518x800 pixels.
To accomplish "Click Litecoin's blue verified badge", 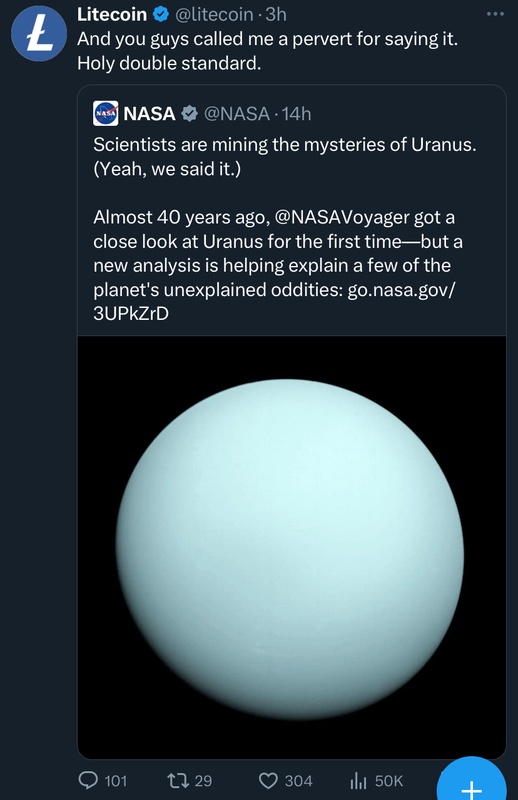I will (161, 14).
